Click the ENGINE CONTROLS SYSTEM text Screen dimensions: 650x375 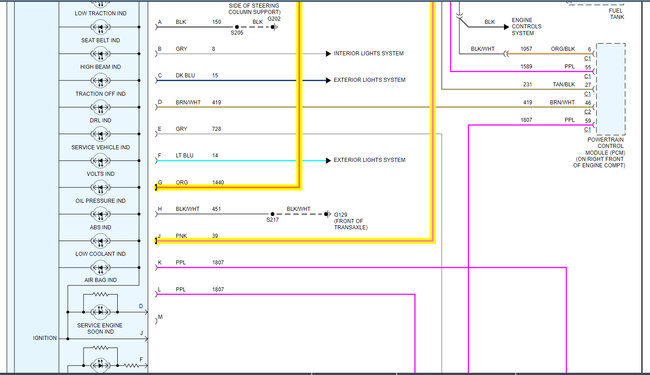[526, 27]
